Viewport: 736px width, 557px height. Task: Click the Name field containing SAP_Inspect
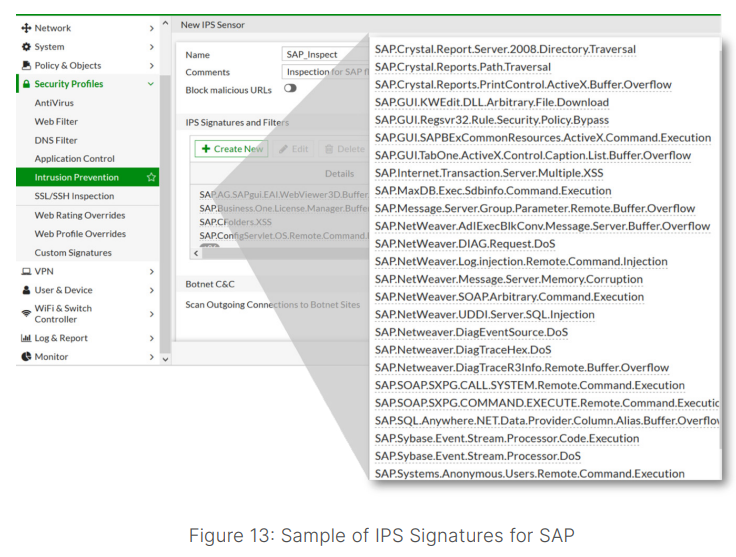click(x=326, y=54)
